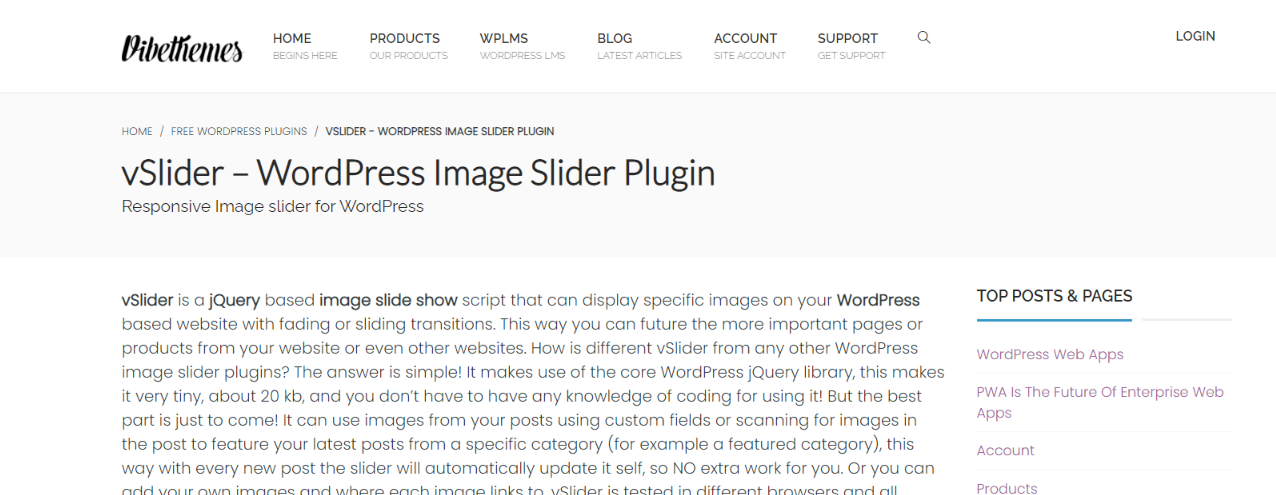Click the TOP POSTS & PAGES heading
This screenshot has width=1276, height=495.
tap(1054, 296)
